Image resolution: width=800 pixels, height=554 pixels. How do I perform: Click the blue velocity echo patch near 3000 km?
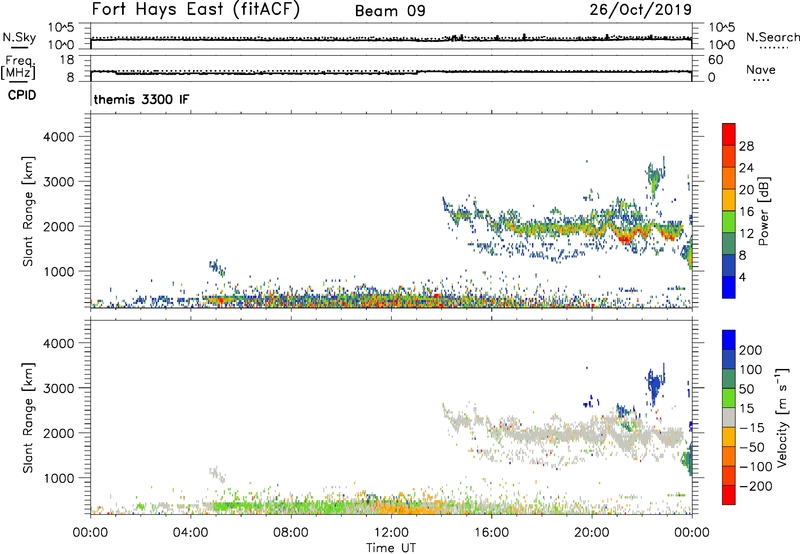[654, 384]
